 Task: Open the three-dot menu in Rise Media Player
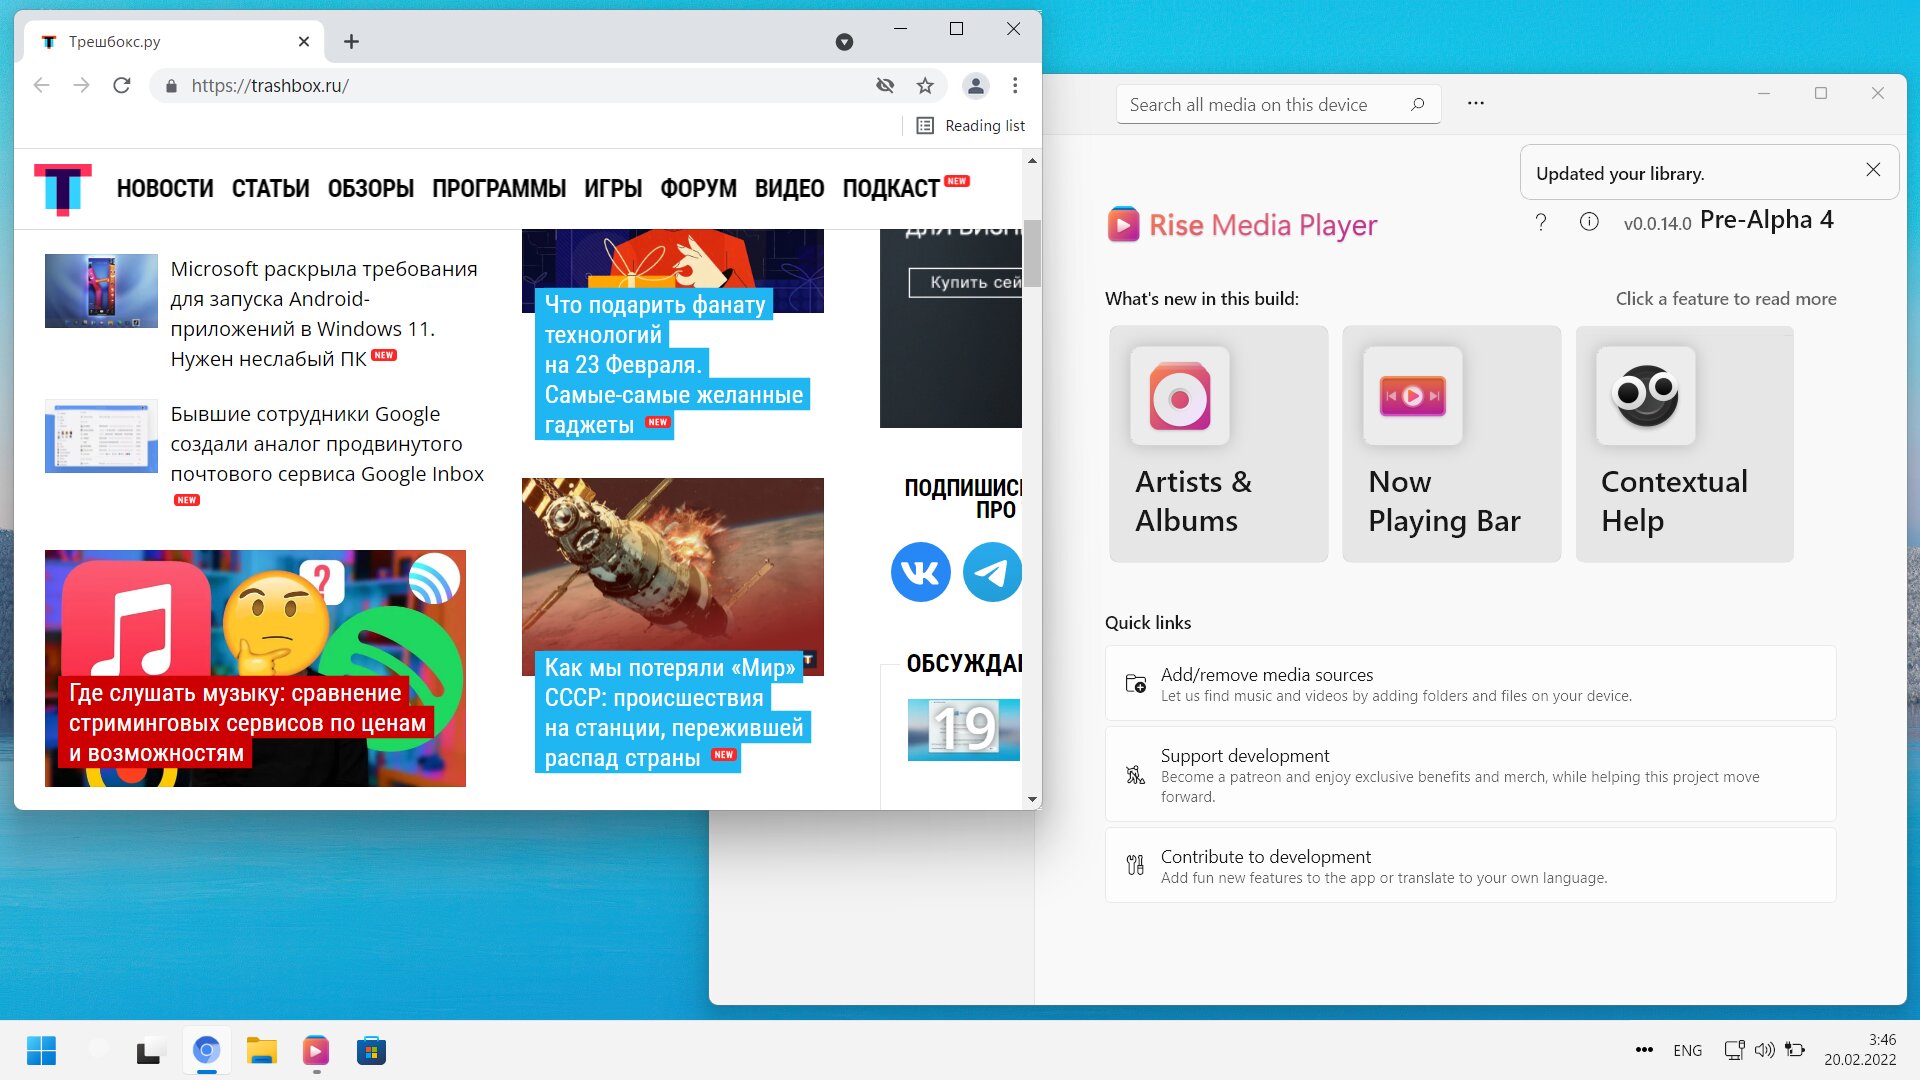coord(1476,103)
